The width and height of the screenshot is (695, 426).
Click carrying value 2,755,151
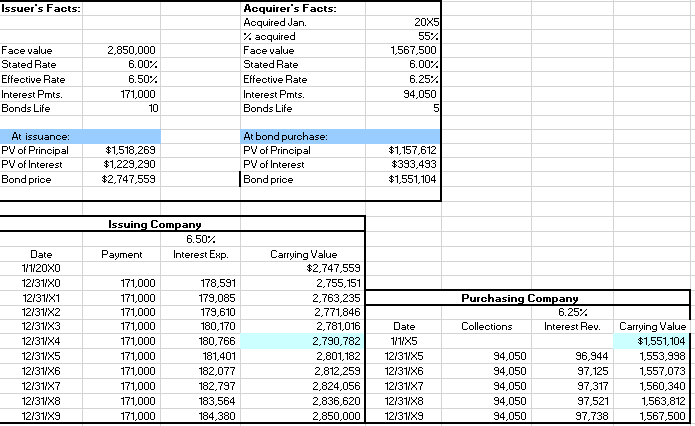[338, 283]
